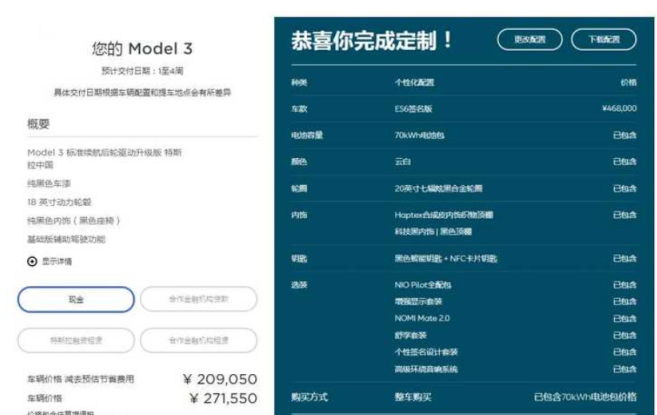Select 特斯拉融资租赁 option
Viewport: 657px width, 415px height.
point(75,340)
